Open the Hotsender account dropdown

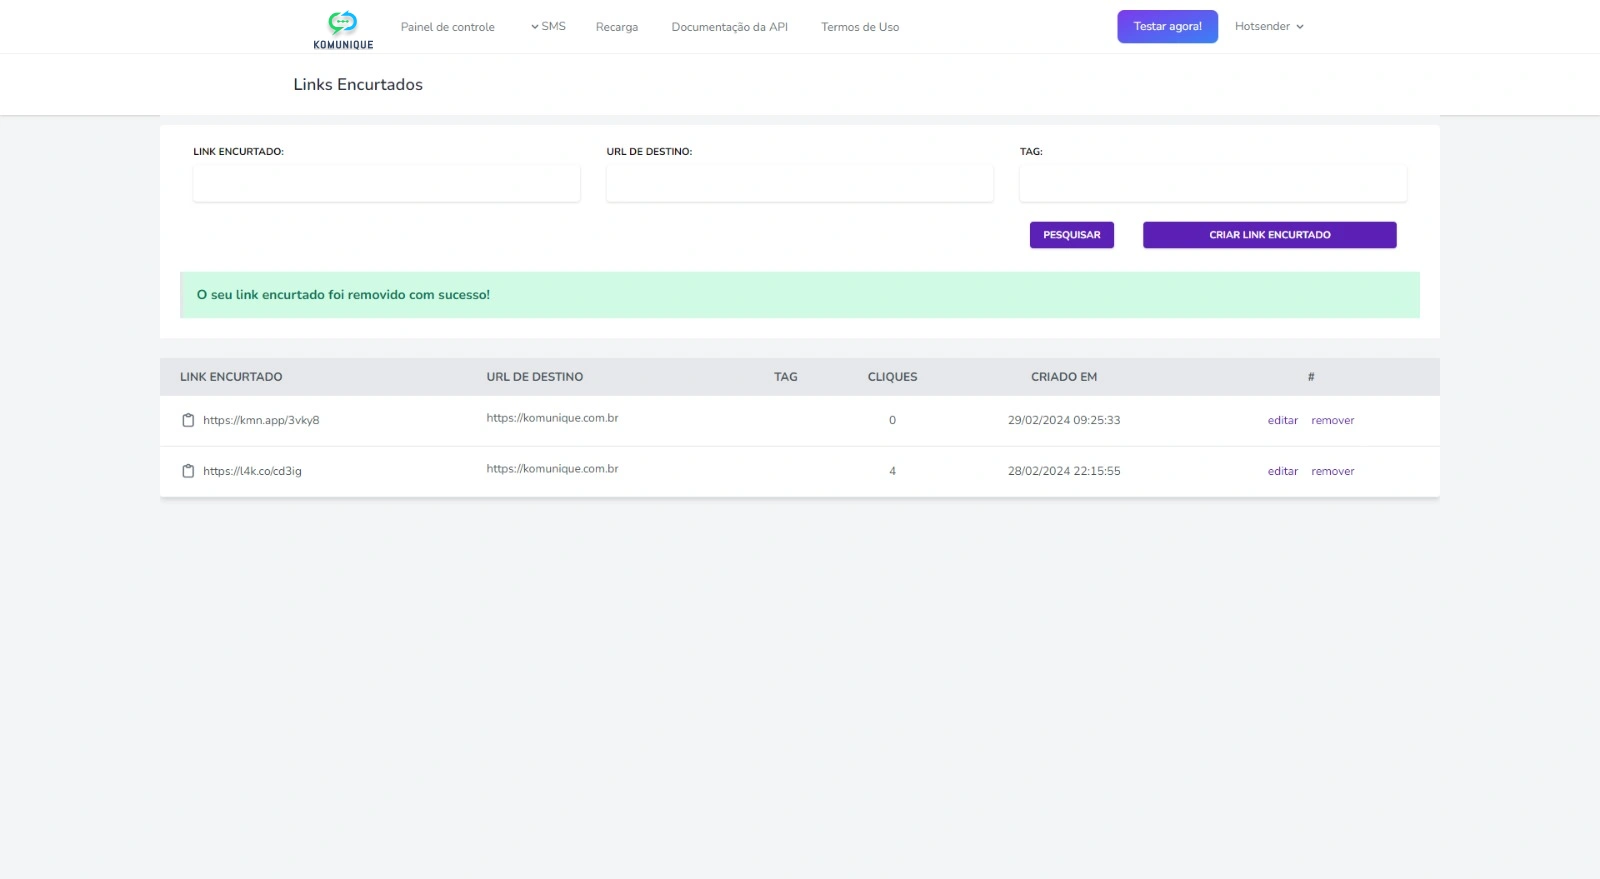coord(1269,27)
